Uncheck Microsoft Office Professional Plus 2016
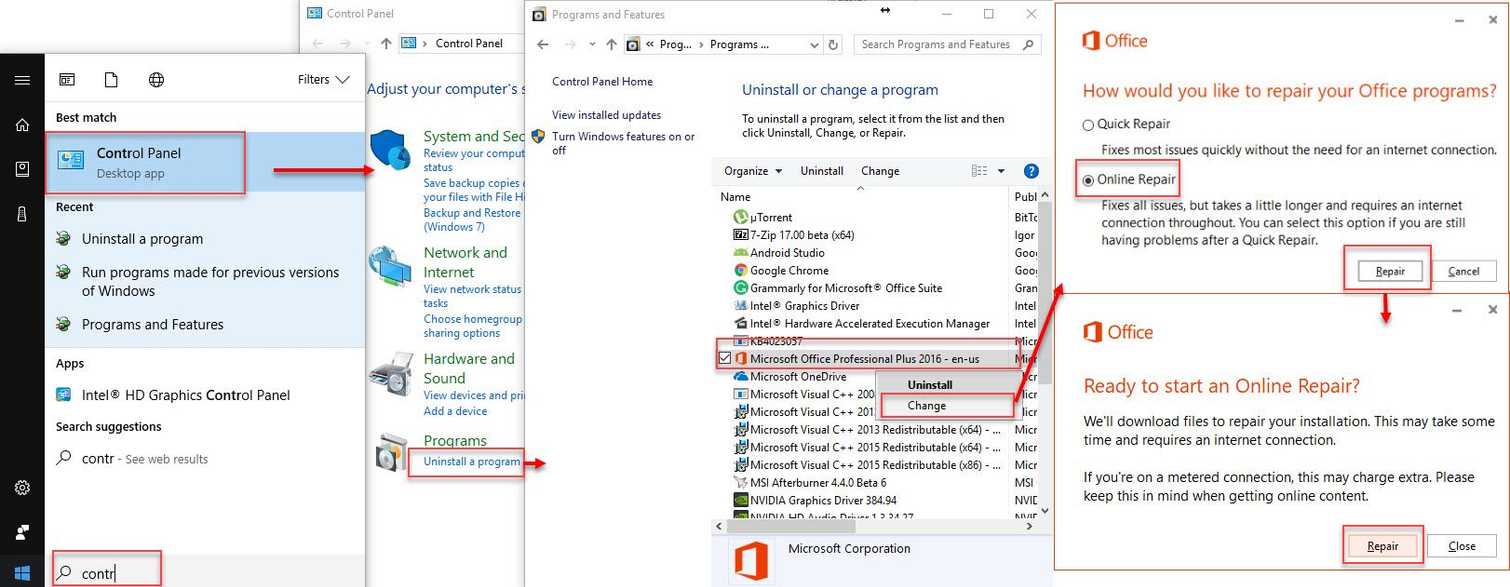 [727, 358]
